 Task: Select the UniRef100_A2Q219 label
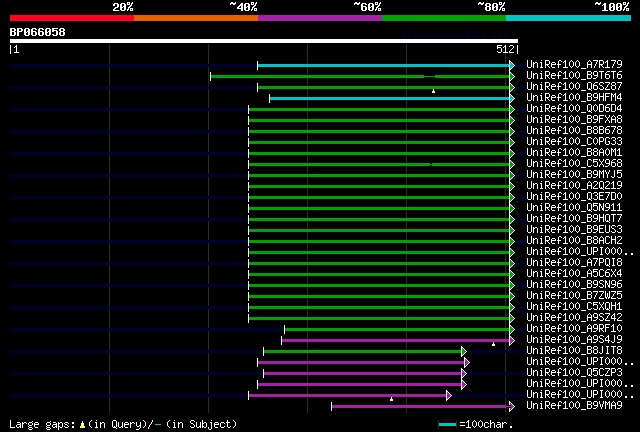(x=574, y=186)
